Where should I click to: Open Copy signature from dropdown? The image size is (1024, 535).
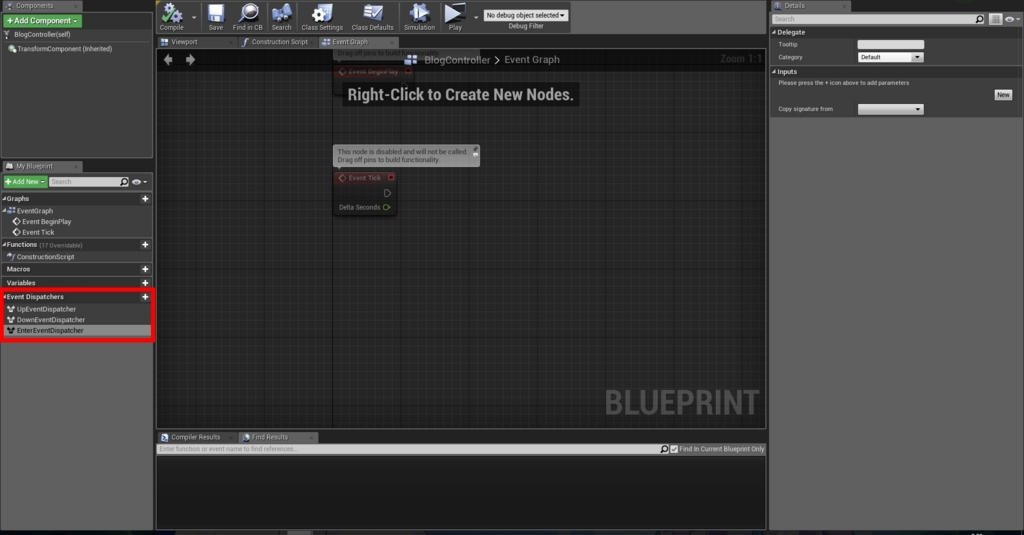coord(890,109)
